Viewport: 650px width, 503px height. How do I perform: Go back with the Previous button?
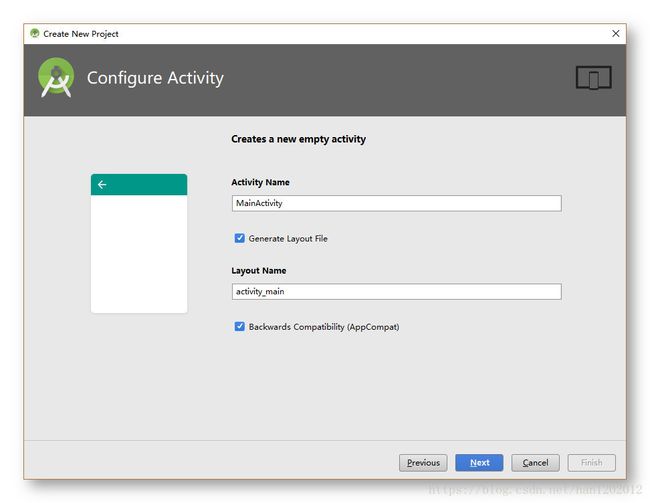(x=423, y=463)
